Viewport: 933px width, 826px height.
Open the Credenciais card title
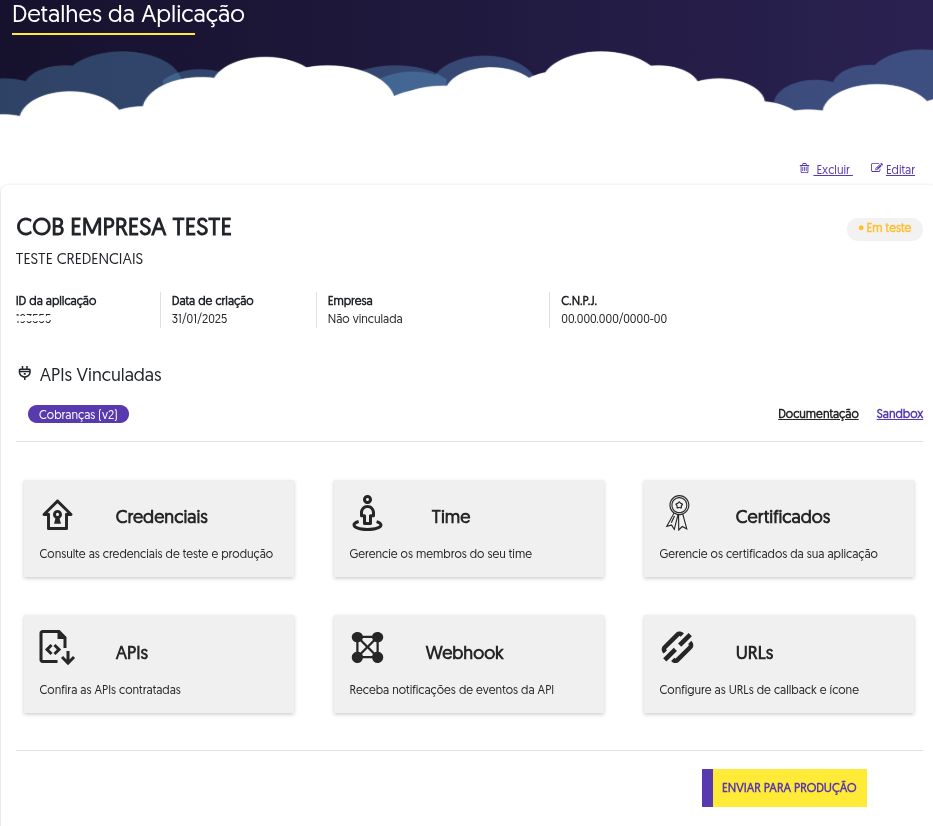(161, 517)
